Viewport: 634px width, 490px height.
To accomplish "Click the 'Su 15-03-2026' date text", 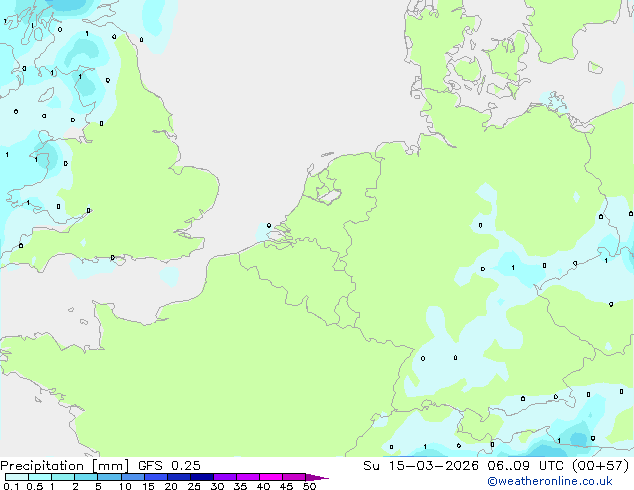I will tap(421, 466).
